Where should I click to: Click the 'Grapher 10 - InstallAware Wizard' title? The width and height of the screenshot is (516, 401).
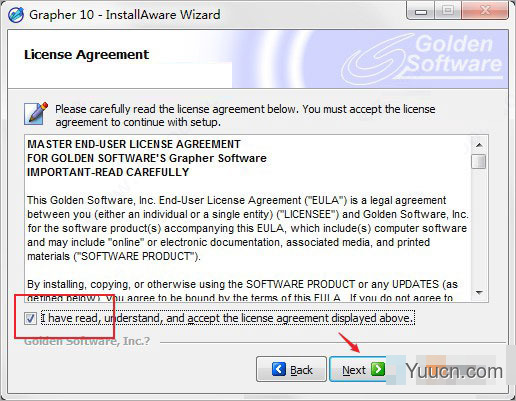(125, 15)
